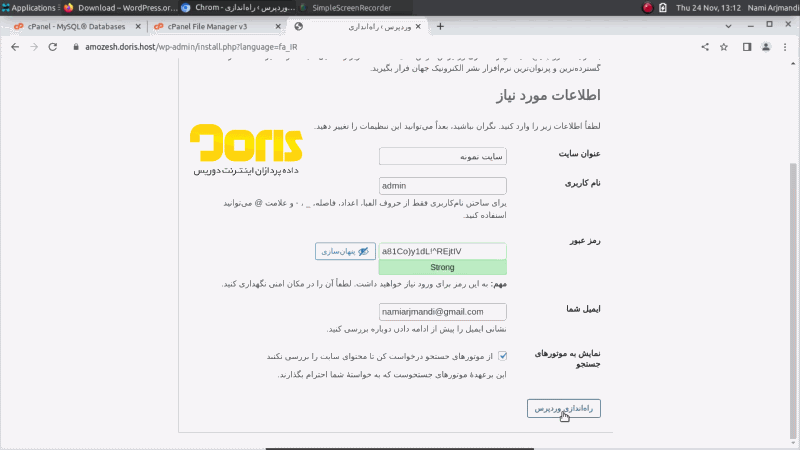Open a new browser tab

pos(440,27)
